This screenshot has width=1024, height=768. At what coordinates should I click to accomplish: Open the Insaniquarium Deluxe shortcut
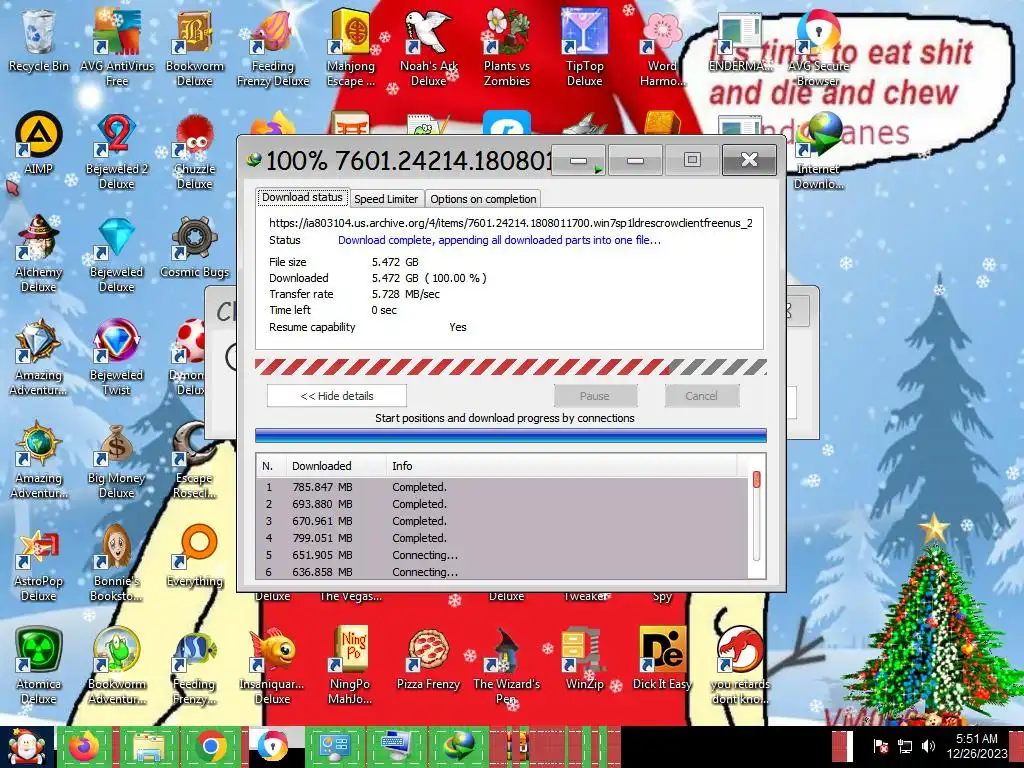[x=272, y=666]
